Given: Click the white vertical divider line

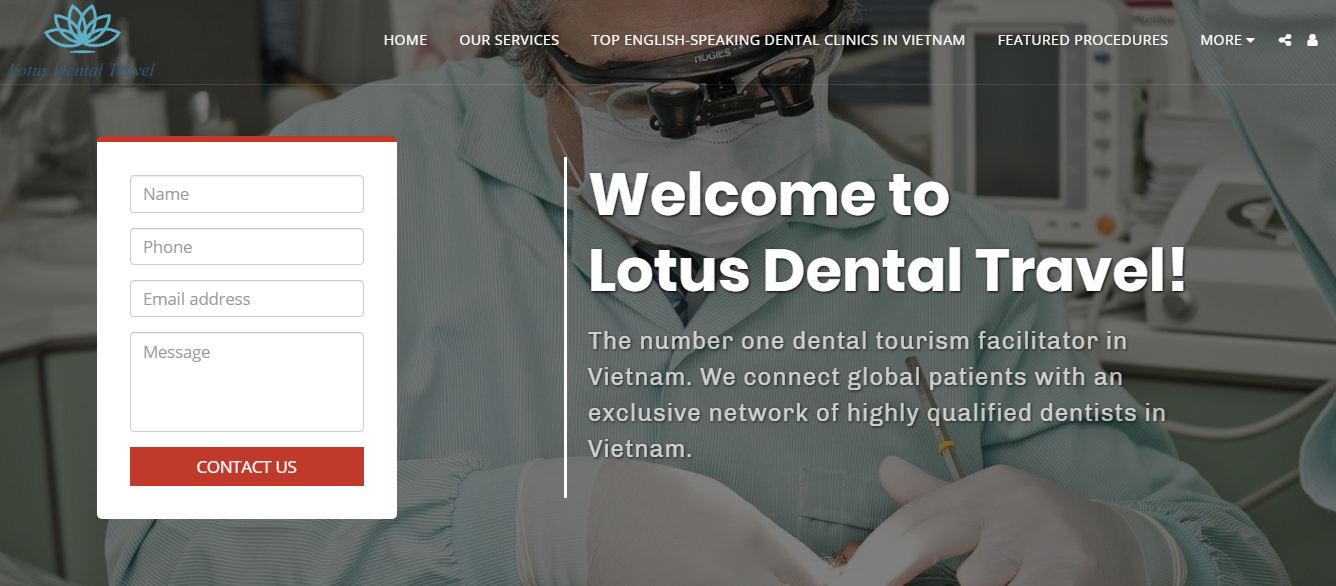Looking at the screenshot, I should click(566, 327).
